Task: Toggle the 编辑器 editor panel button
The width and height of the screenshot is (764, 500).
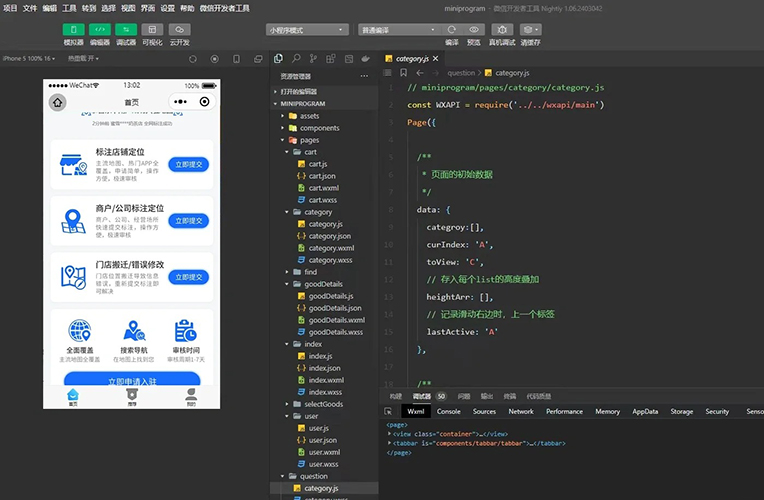Action: 100,29
